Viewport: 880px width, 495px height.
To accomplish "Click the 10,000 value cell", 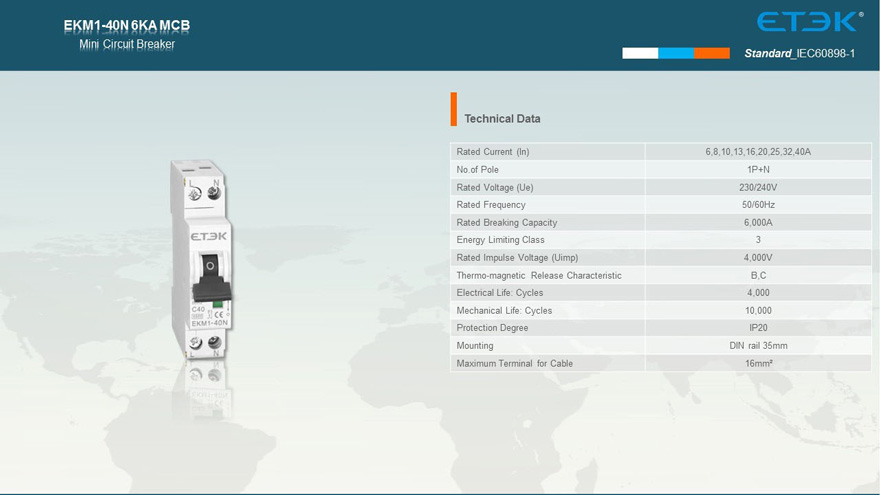I will [758, 310].
